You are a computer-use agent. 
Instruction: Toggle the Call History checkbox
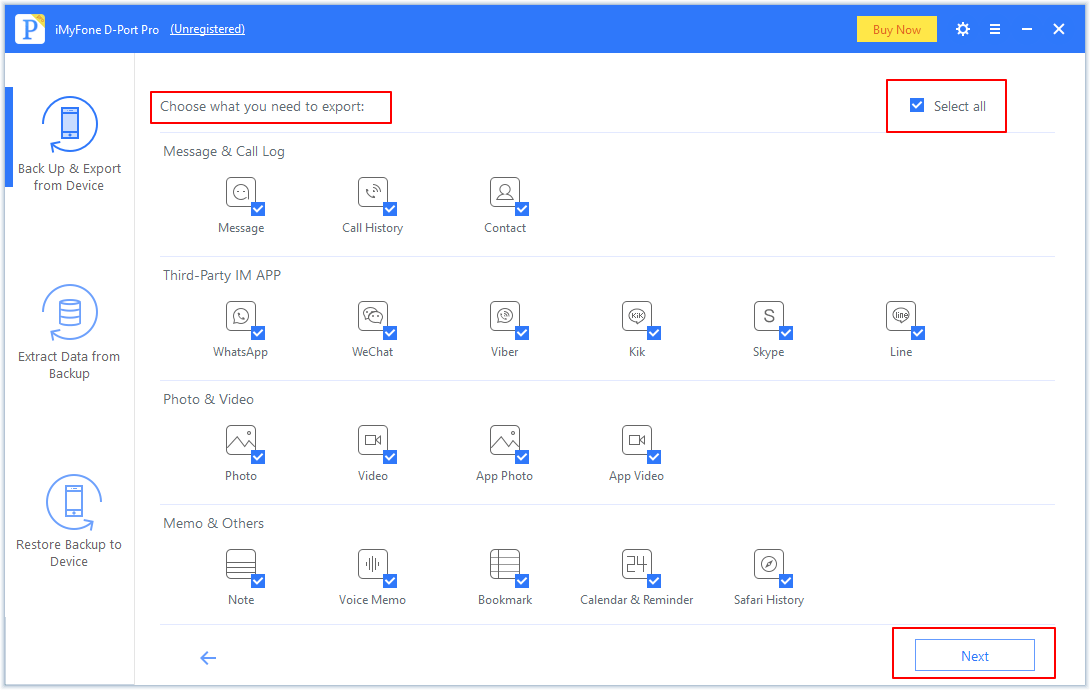[390, 209]
